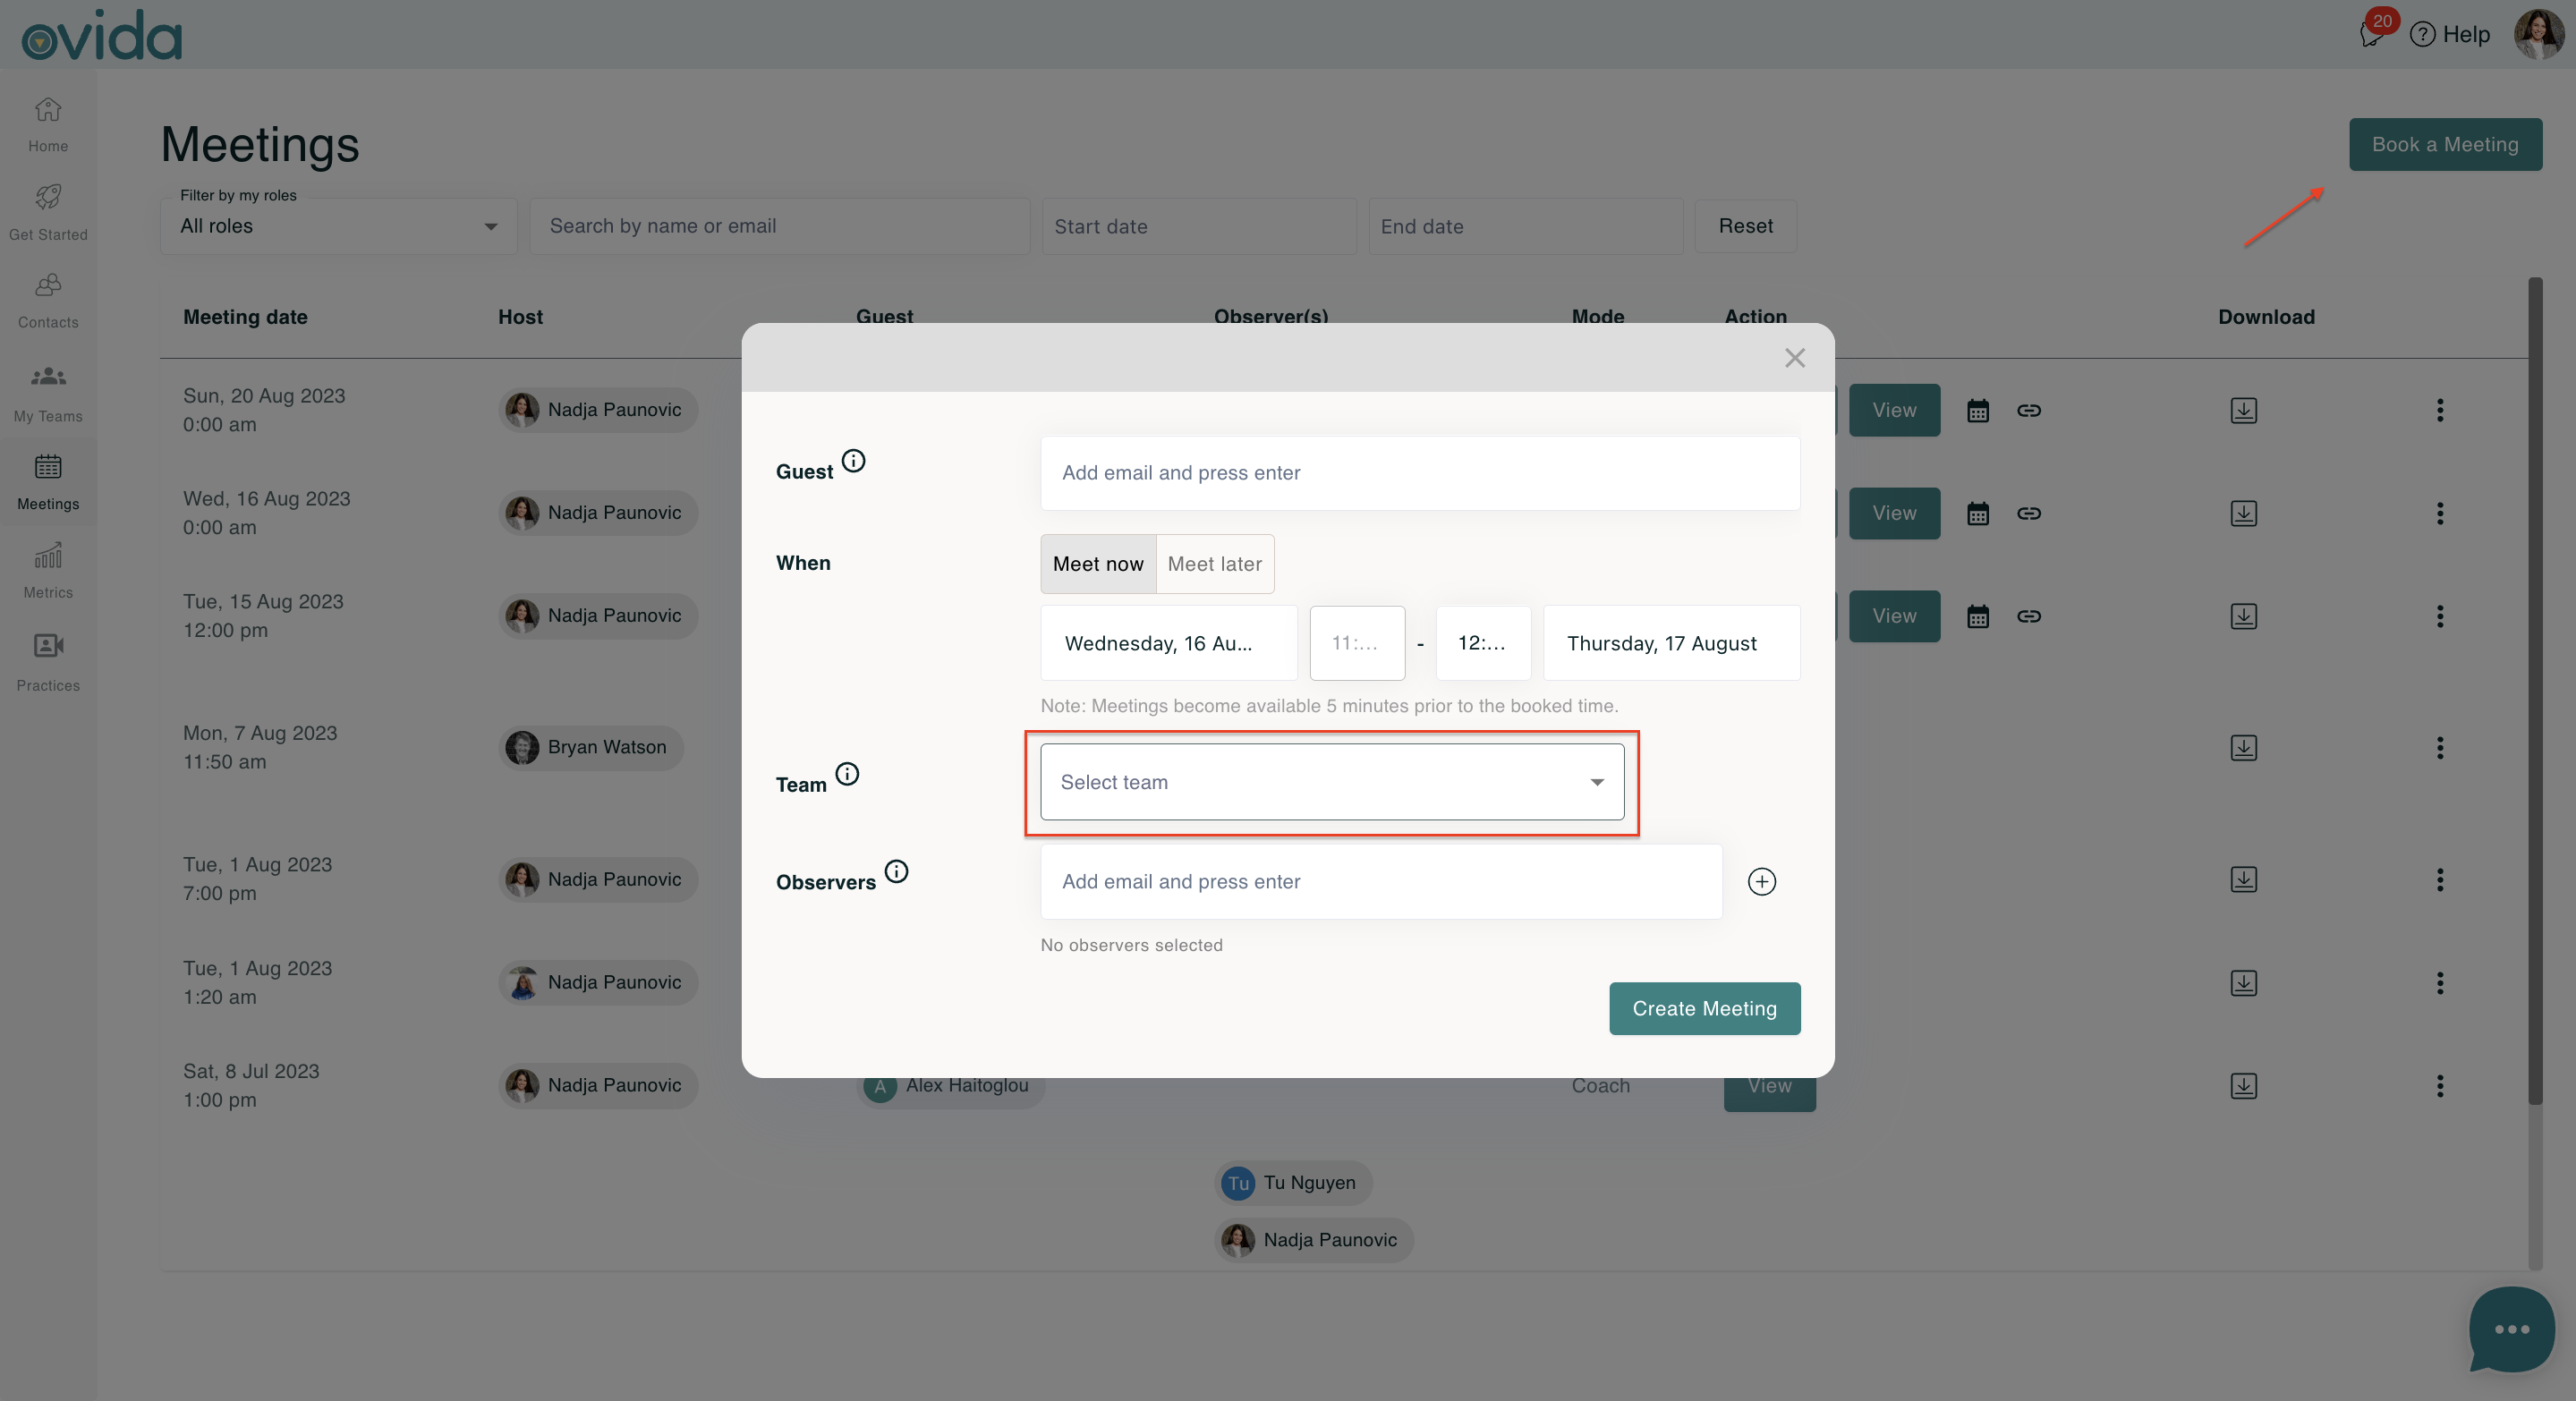The width and height of the screenshot is (2576, 1401).
Task: Click the meetings list vertical scrollbar
Action: tap(2535, 690)
